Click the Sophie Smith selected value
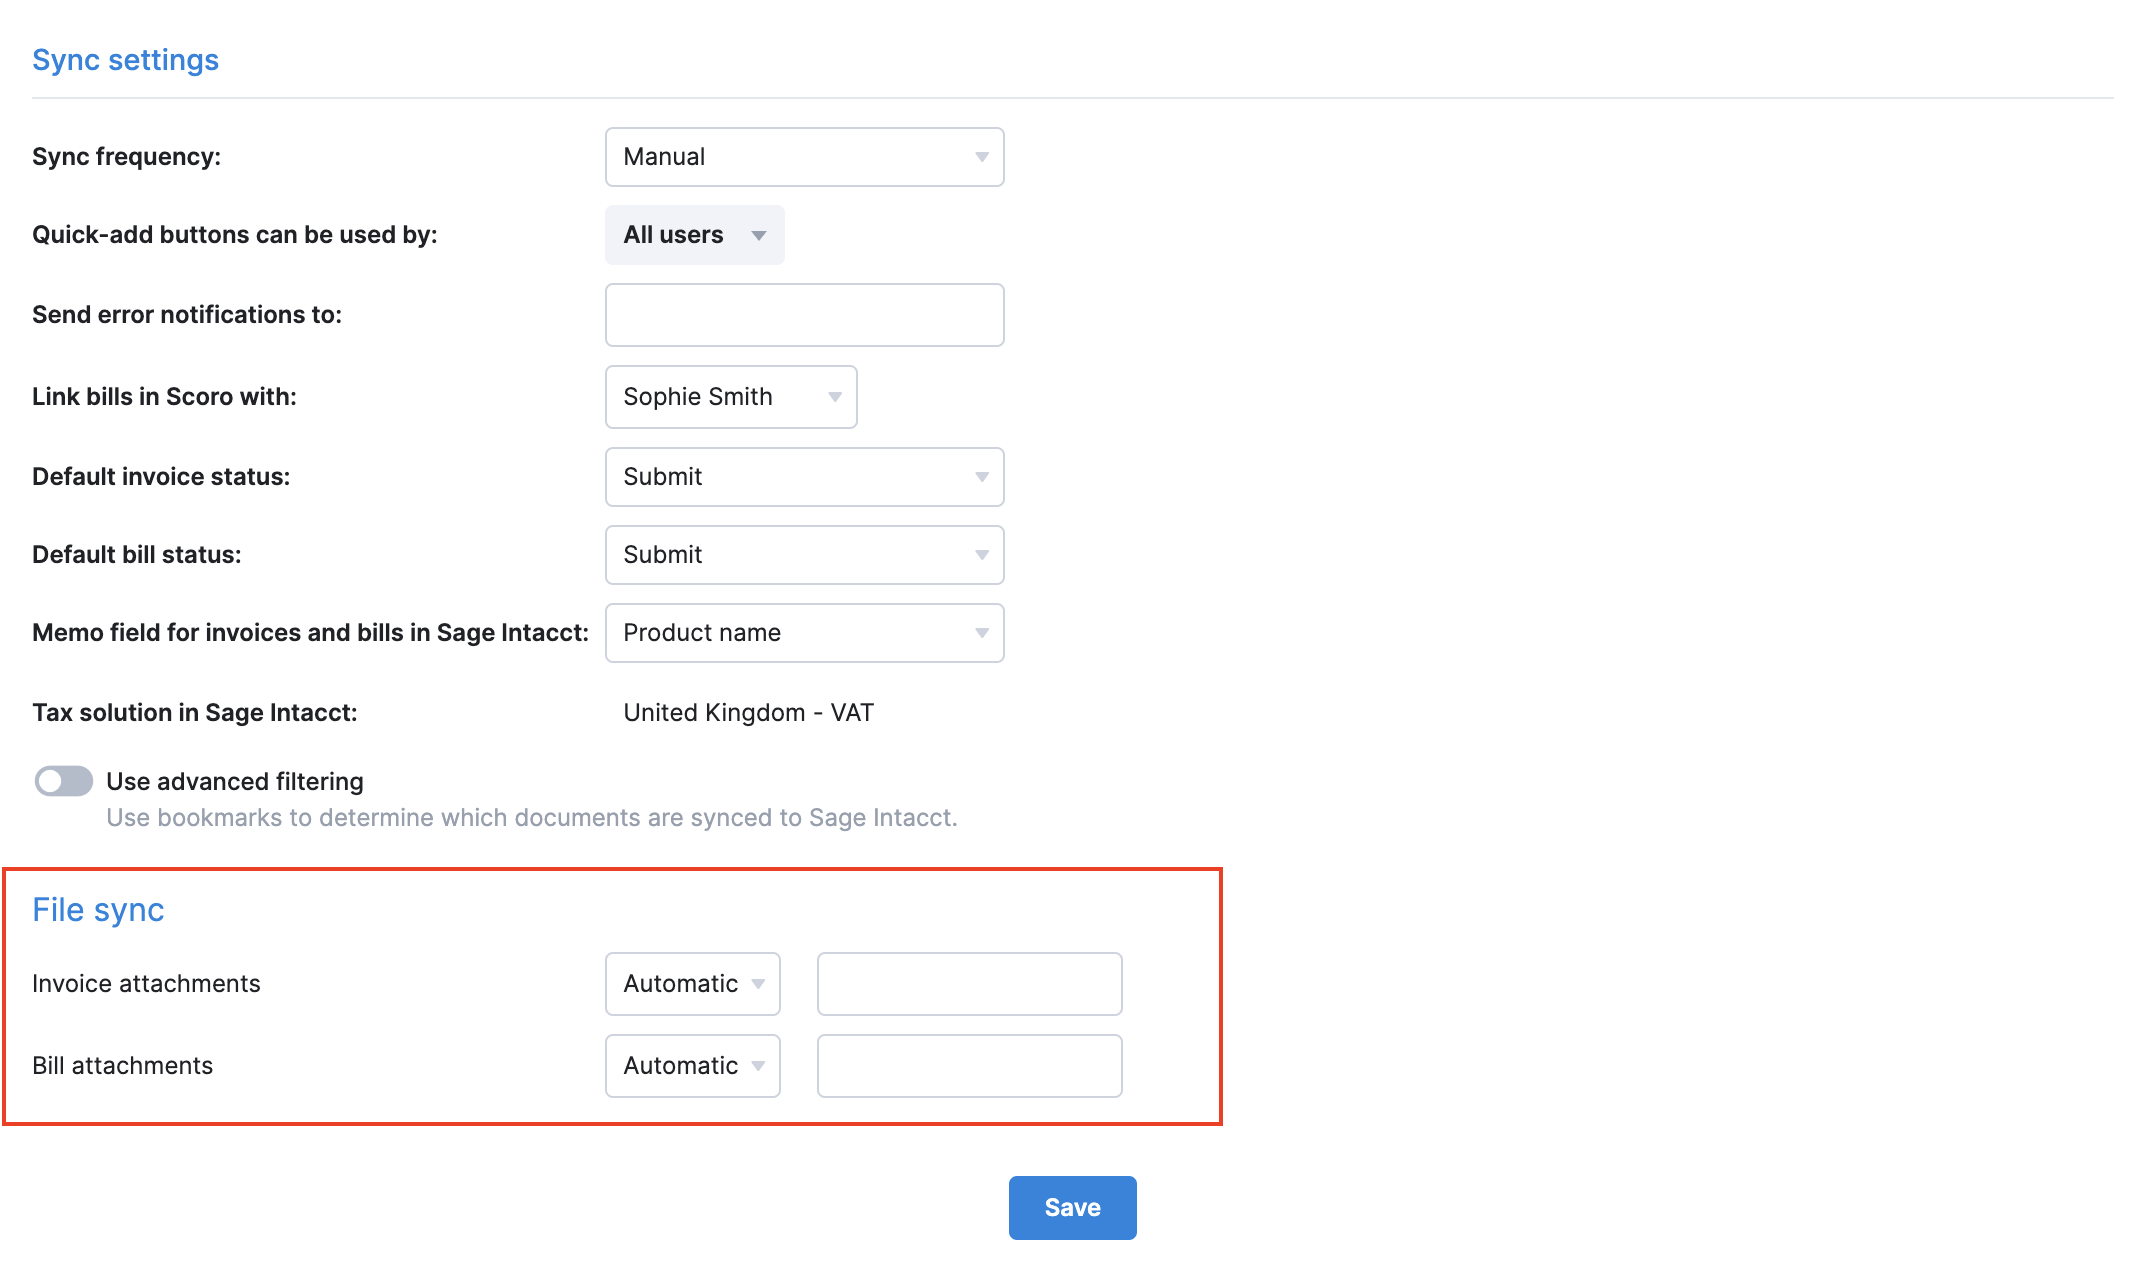The width and height of the screenshot is (2152, 1276). (x=697, y=396)
